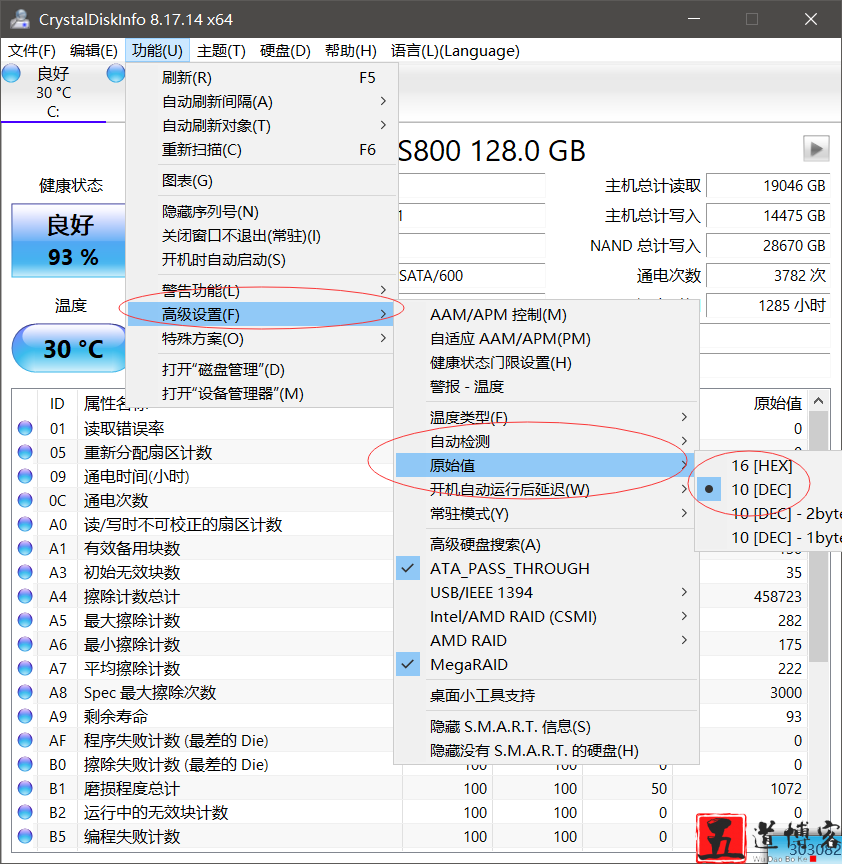Open the 温度类型(F) submenu
Image resolution: width=842 pixels, height=864 pixels.
[x=546, y=418]
